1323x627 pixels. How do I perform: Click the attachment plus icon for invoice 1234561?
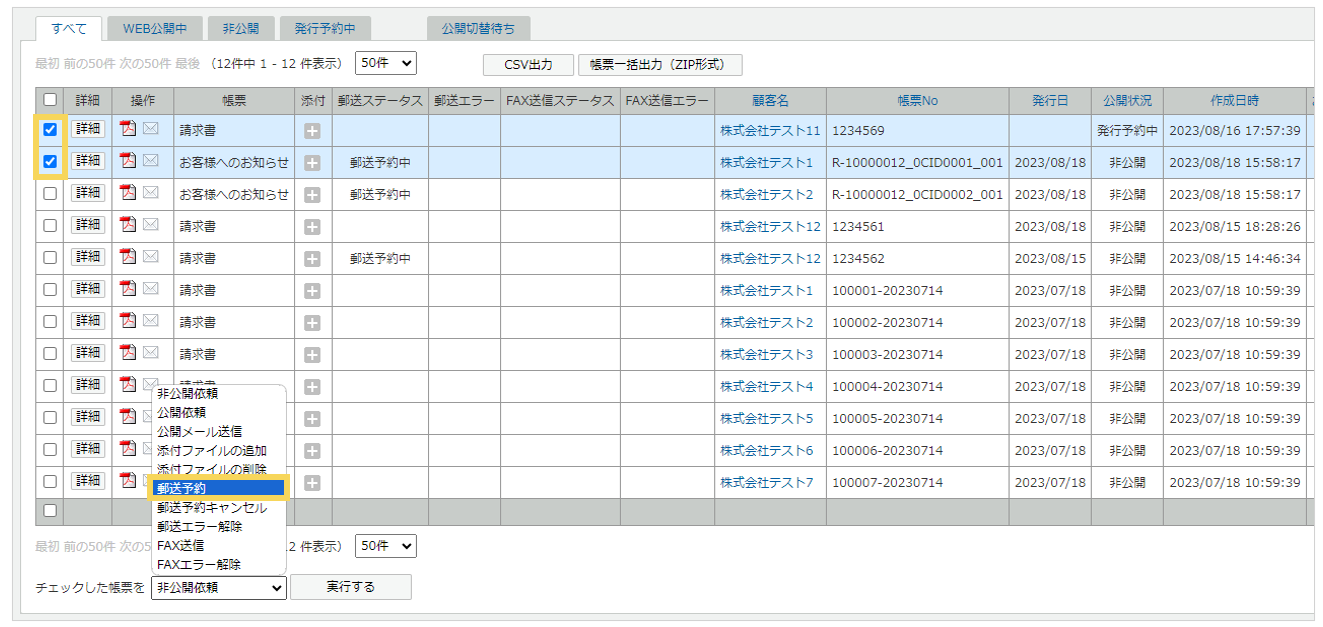(x=311, y=225)
